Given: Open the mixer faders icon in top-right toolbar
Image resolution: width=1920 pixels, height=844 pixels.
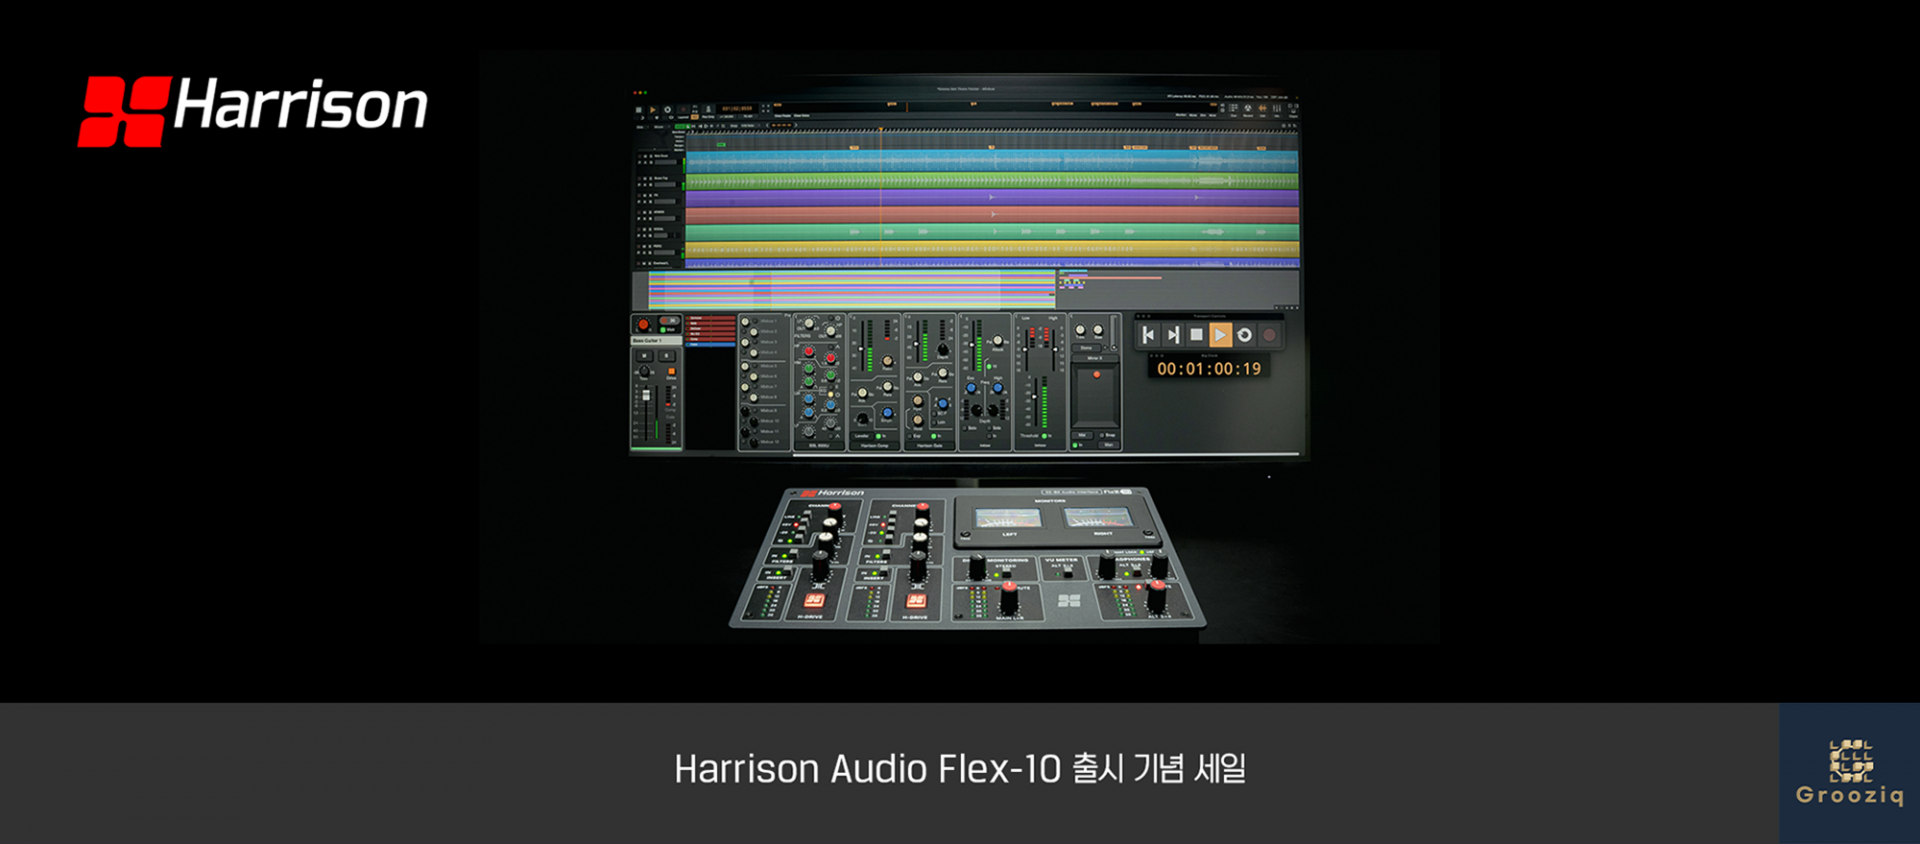Looking at the screenshot, I should [1277, 108].
